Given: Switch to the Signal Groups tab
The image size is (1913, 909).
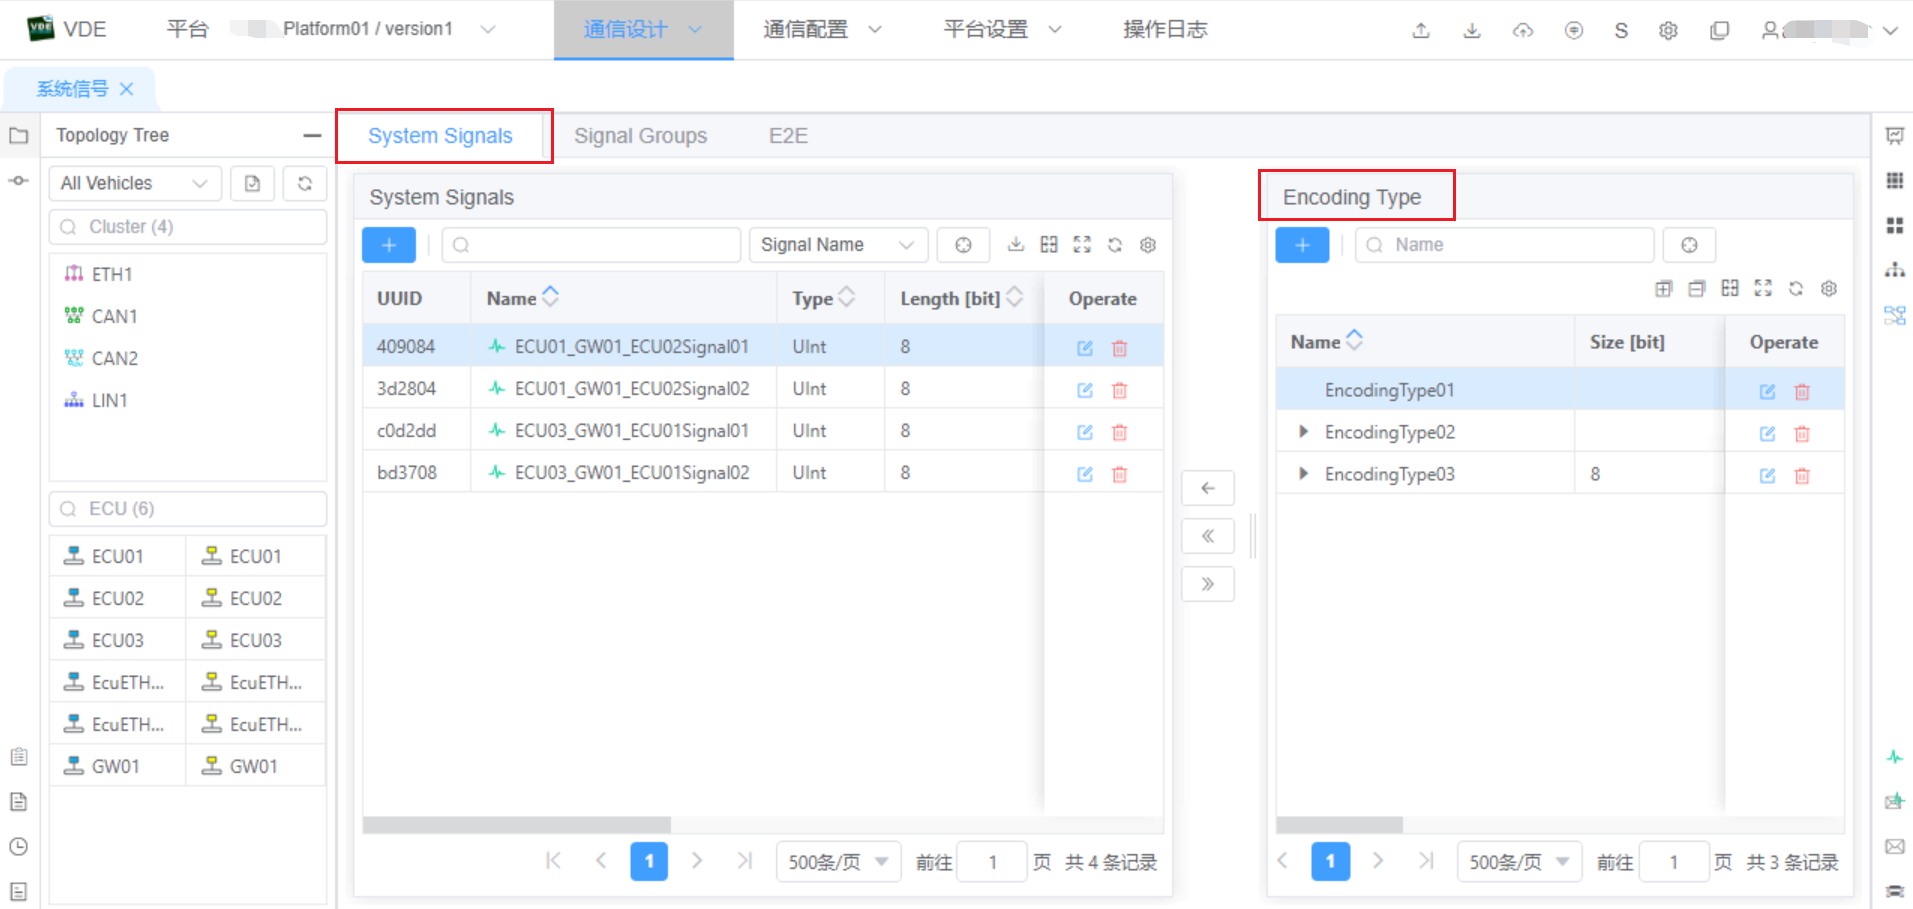Looking at the screenshot, I should (641, 135).
